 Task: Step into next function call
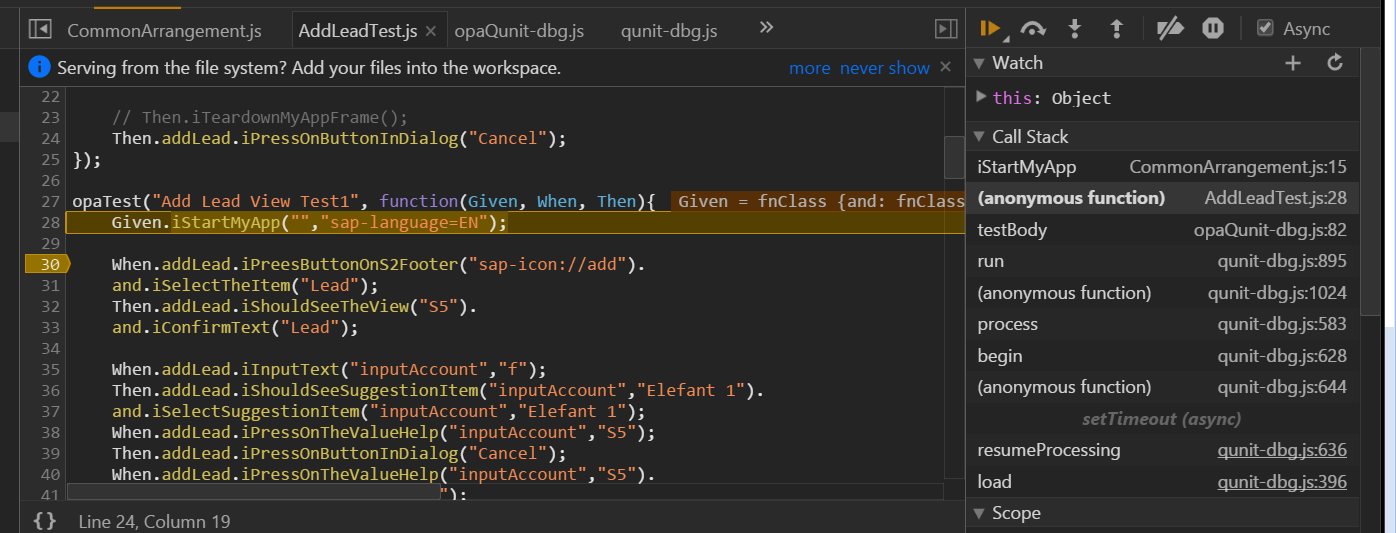point(1075,29)
